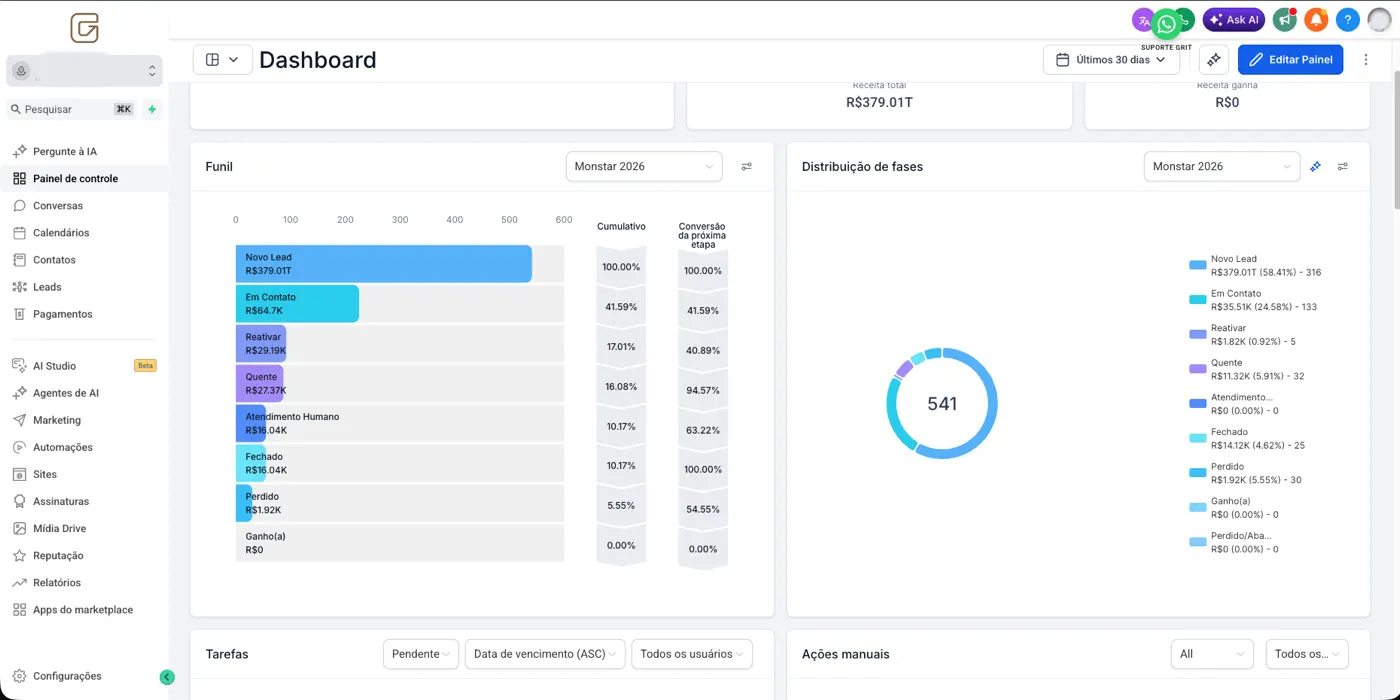The image size is (1400, 700).
Task: Click the 541 donut chart total
Action: tap(942, 404)
